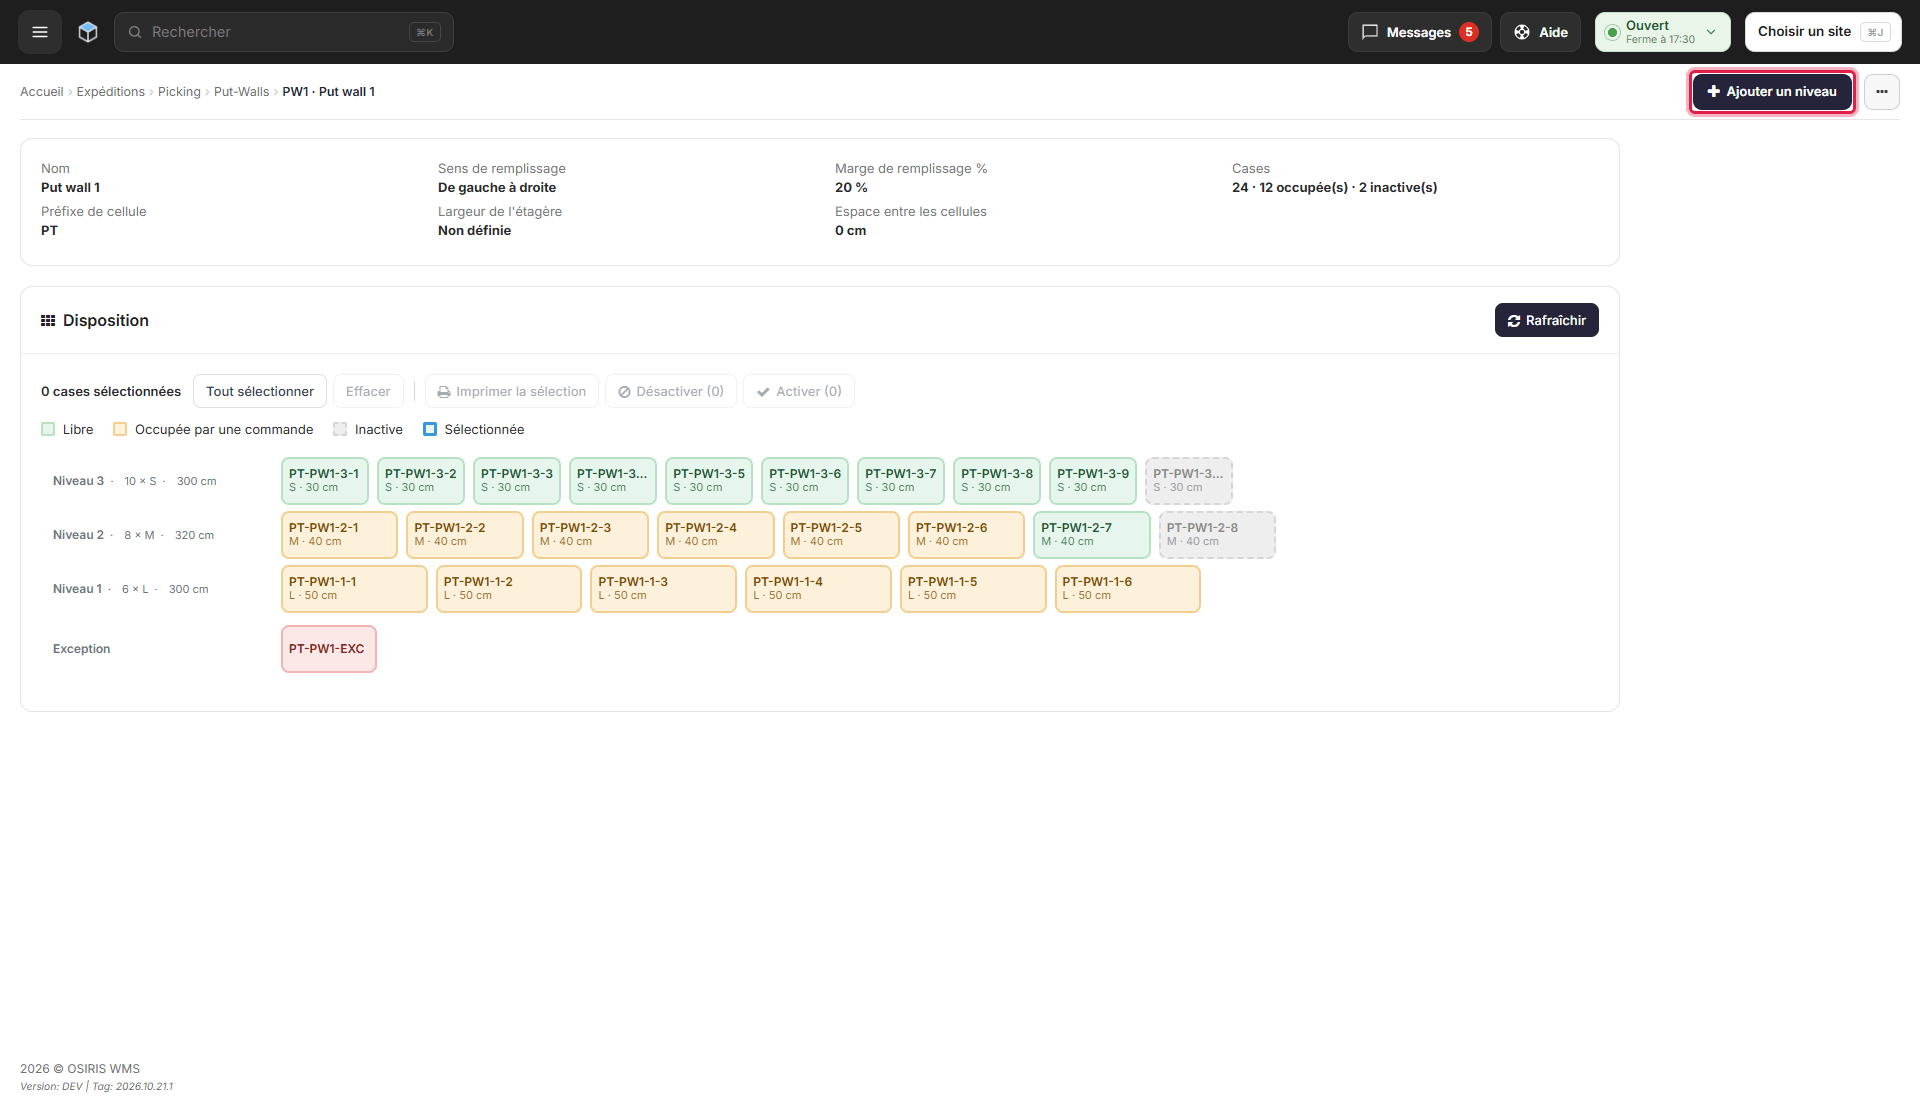The width and height of the screenshot is (1920, 1120).
Task: Click the Niveau 2 row label
Action: click(x=78, y=535)
